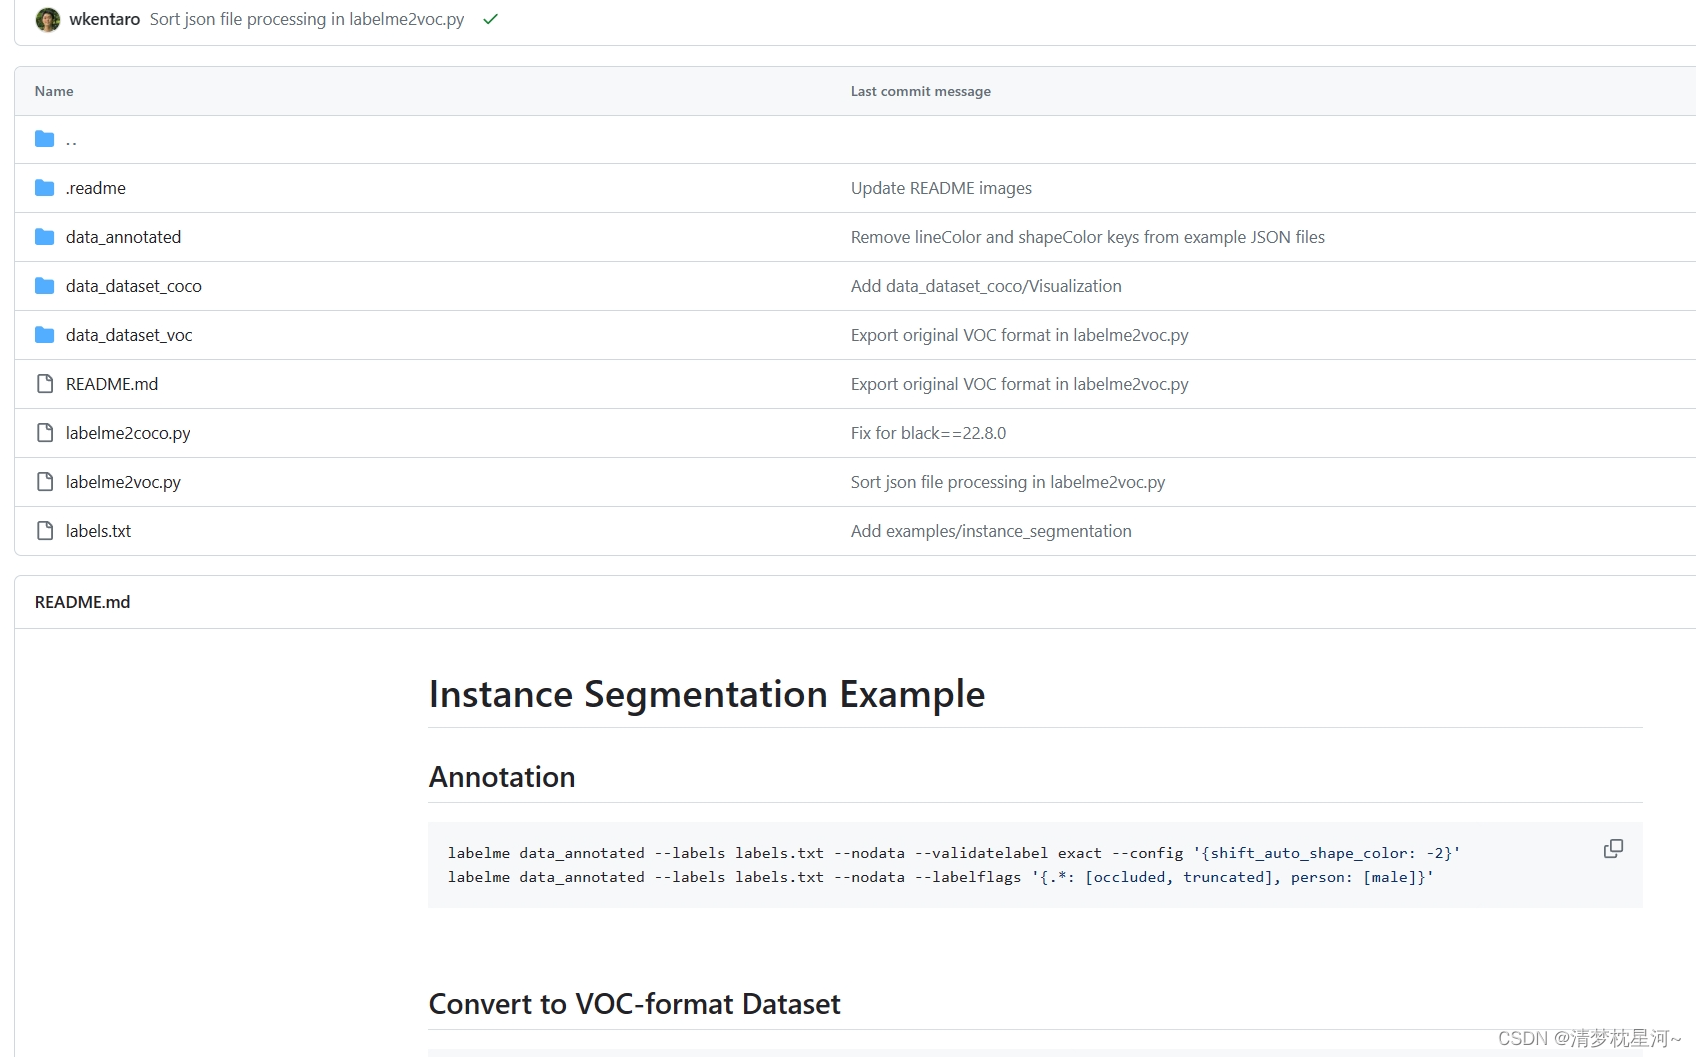Viewport: 1696px width, 1057px height.
Task: Open labelme2voc.py file
Action: point(123,482)
